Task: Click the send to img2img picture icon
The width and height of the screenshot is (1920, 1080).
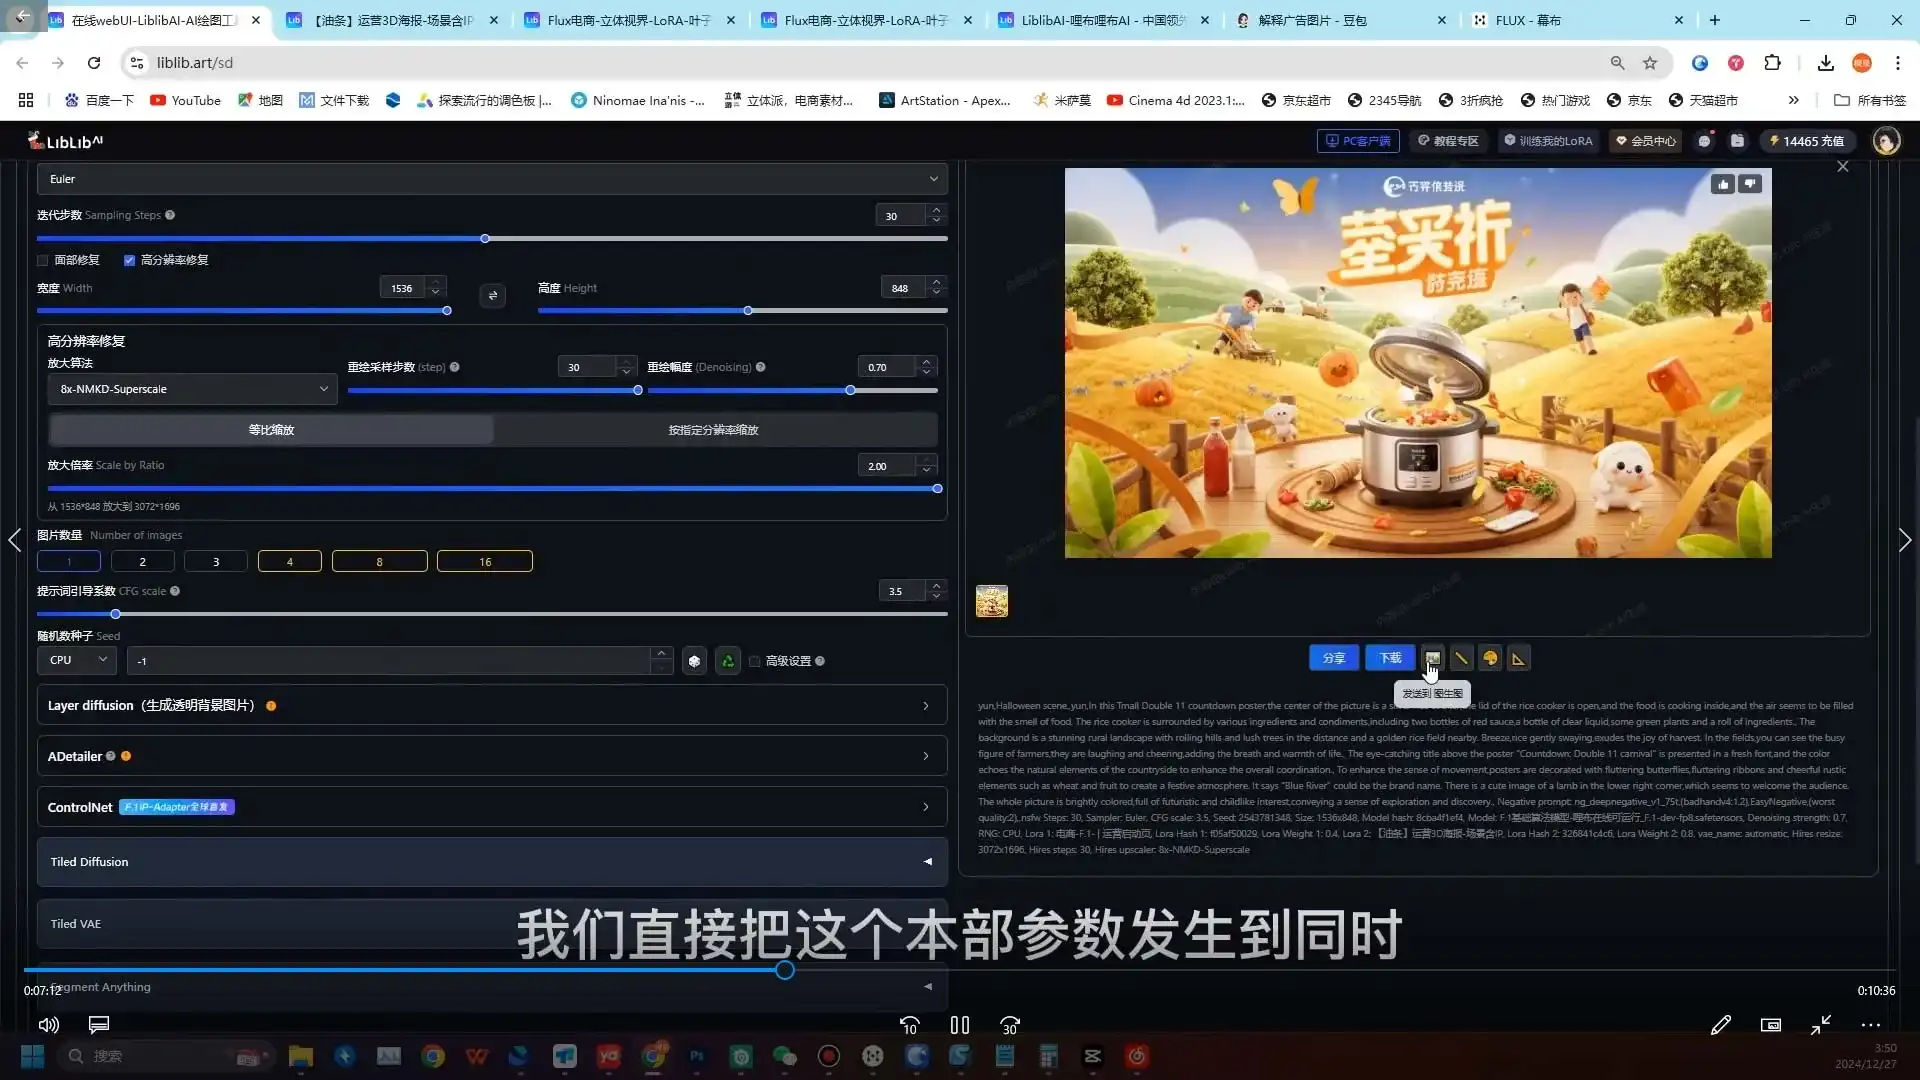Action: point(1432,658)
